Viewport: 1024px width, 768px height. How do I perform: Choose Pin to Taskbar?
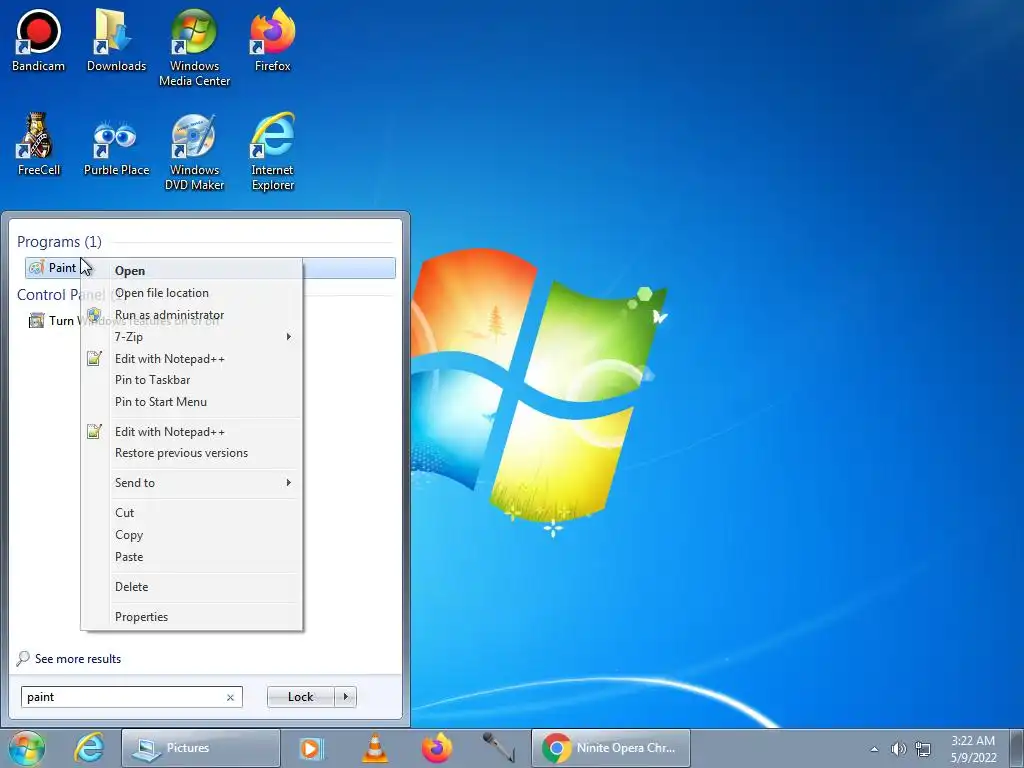[x=192, y=379]
